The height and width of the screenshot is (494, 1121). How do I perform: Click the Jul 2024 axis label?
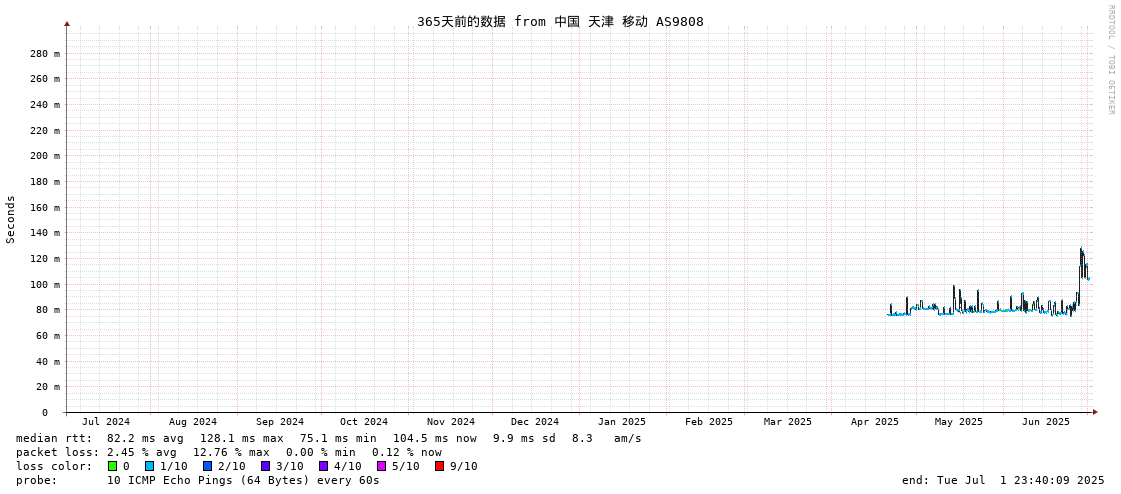click(107, 422)
